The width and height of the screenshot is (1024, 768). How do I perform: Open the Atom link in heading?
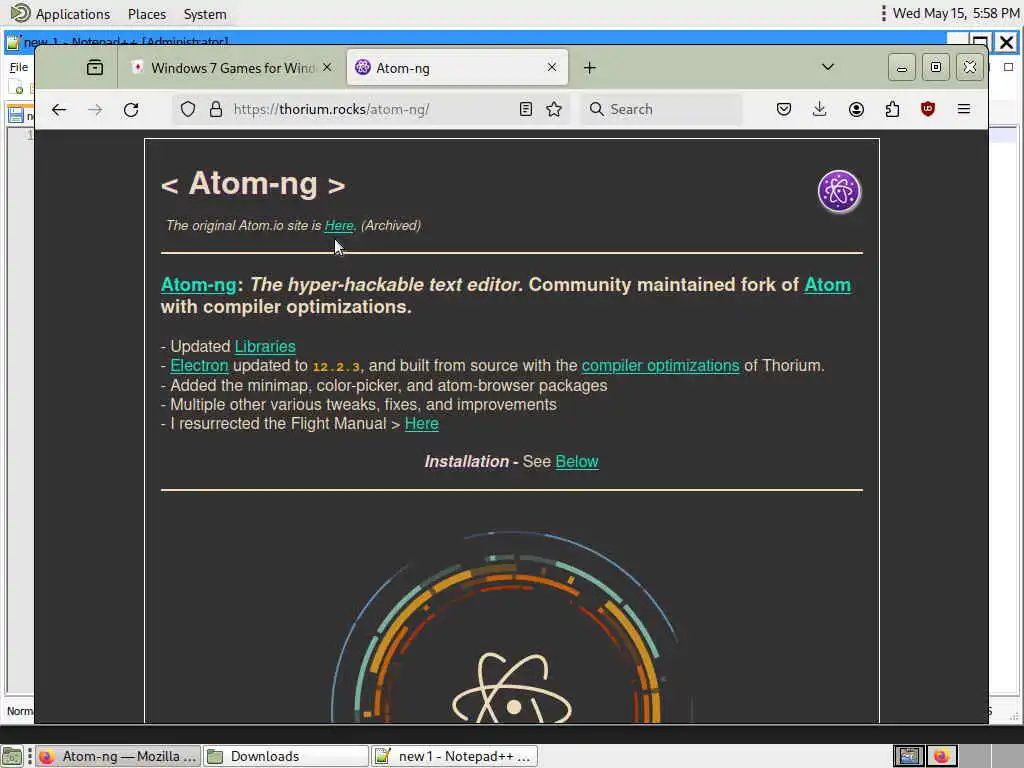pyautogui.click(x=827, y=285)
